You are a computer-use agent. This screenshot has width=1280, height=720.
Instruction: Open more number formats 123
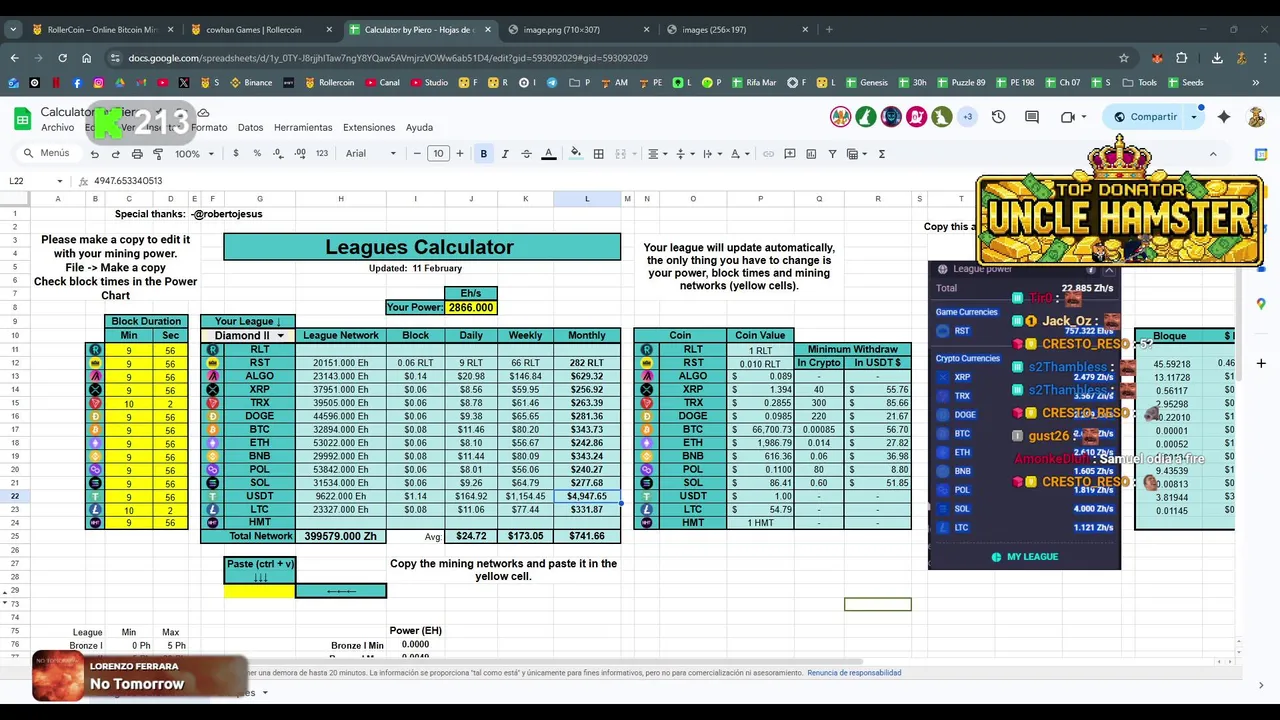[x=321, y=154]
